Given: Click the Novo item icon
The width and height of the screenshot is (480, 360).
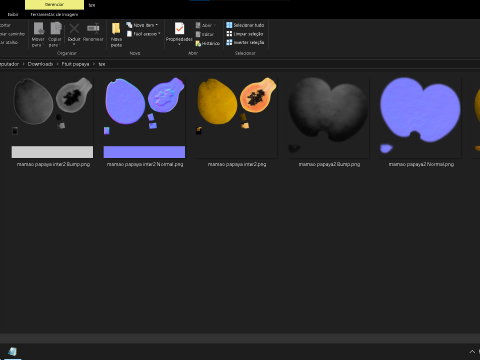Looking at the screenshot, I should 129,25.
